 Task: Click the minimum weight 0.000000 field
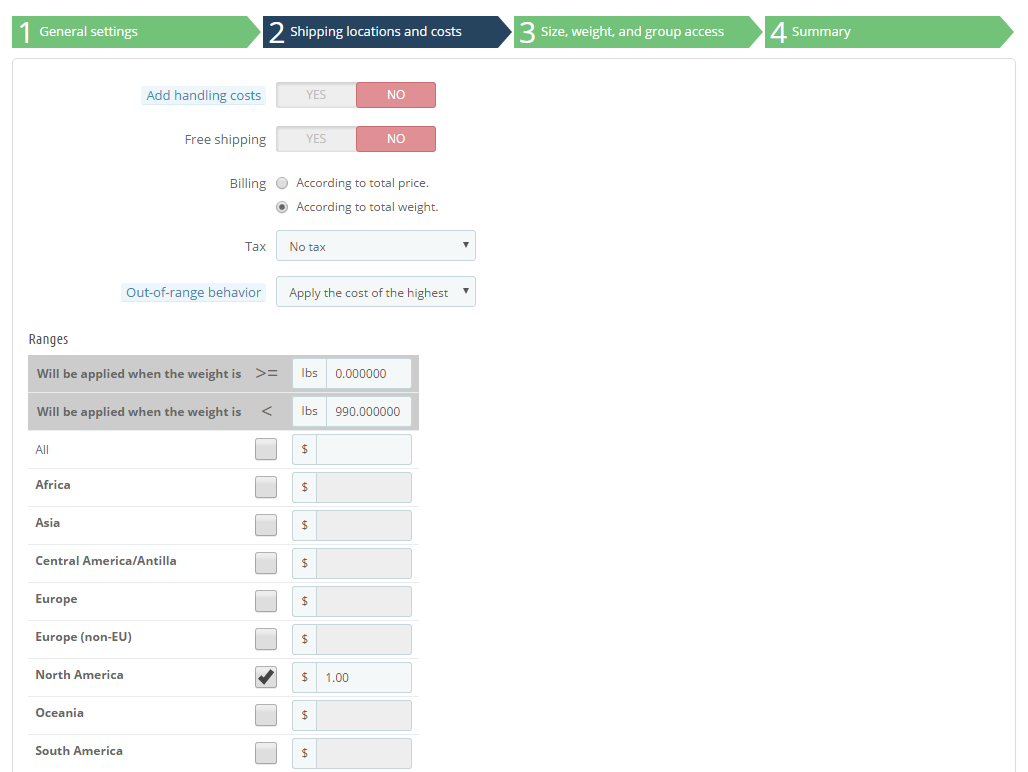(x=368, y=374)
